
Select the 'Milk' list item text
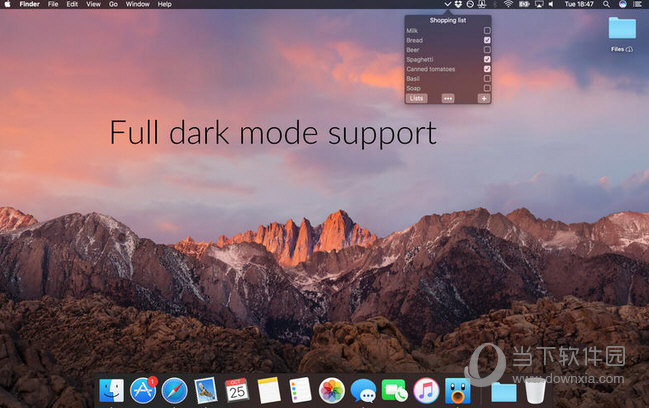pos(412,31)
